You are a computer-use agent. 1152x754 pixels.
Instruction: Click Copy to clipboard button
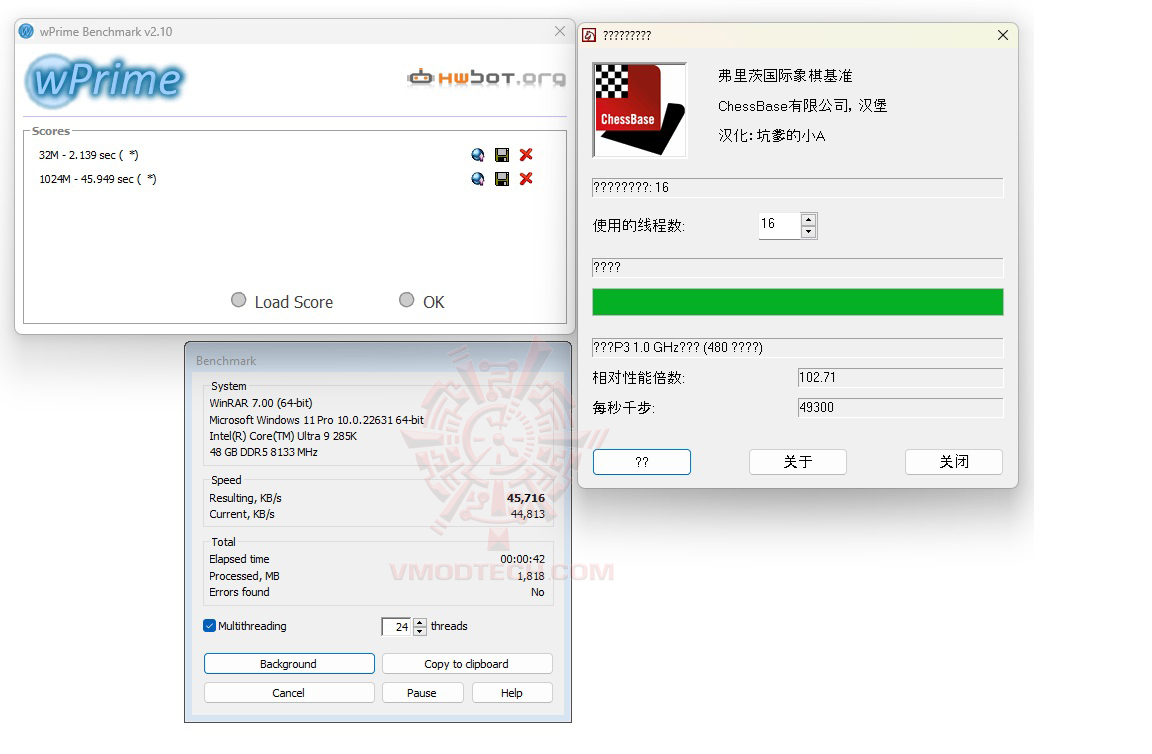tap(467, 664)
